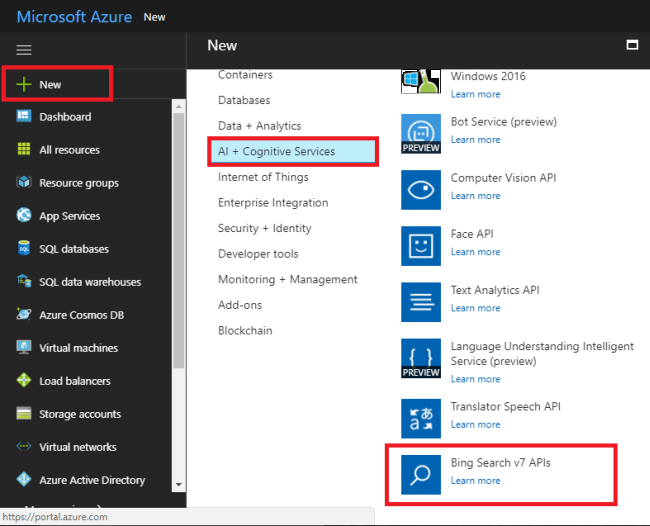Follow Learn more link under Face API

[475, 252]
